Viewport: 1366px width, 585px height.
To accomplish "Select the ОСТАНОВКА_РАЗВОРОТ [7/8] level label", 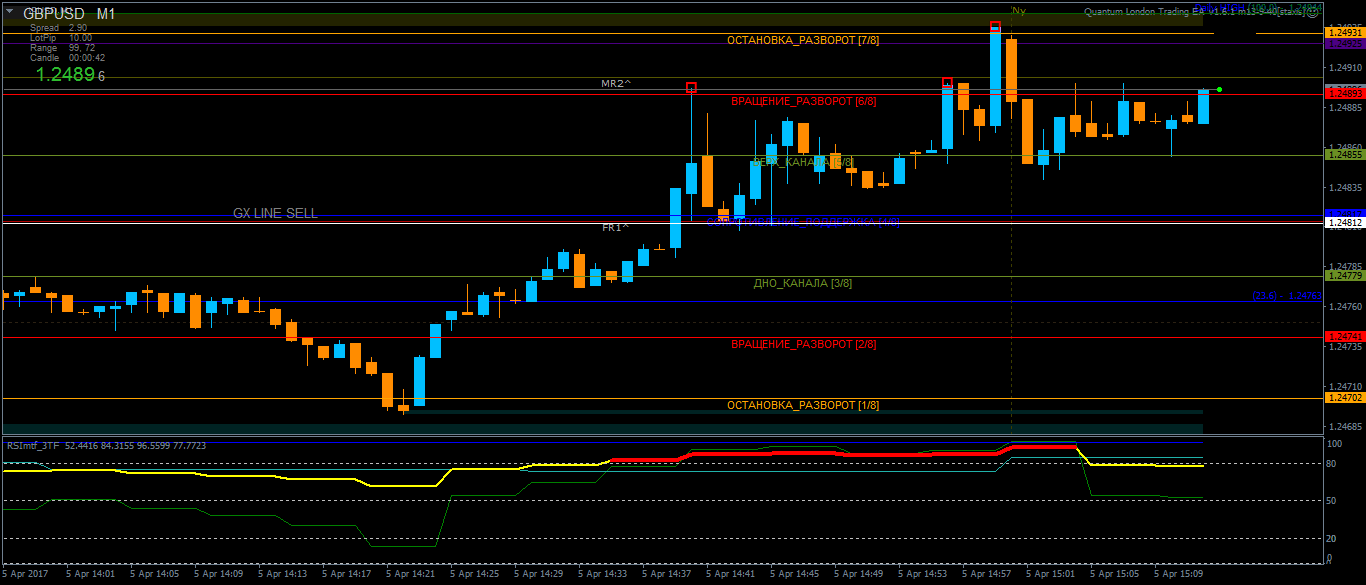I will click(803, 40).
